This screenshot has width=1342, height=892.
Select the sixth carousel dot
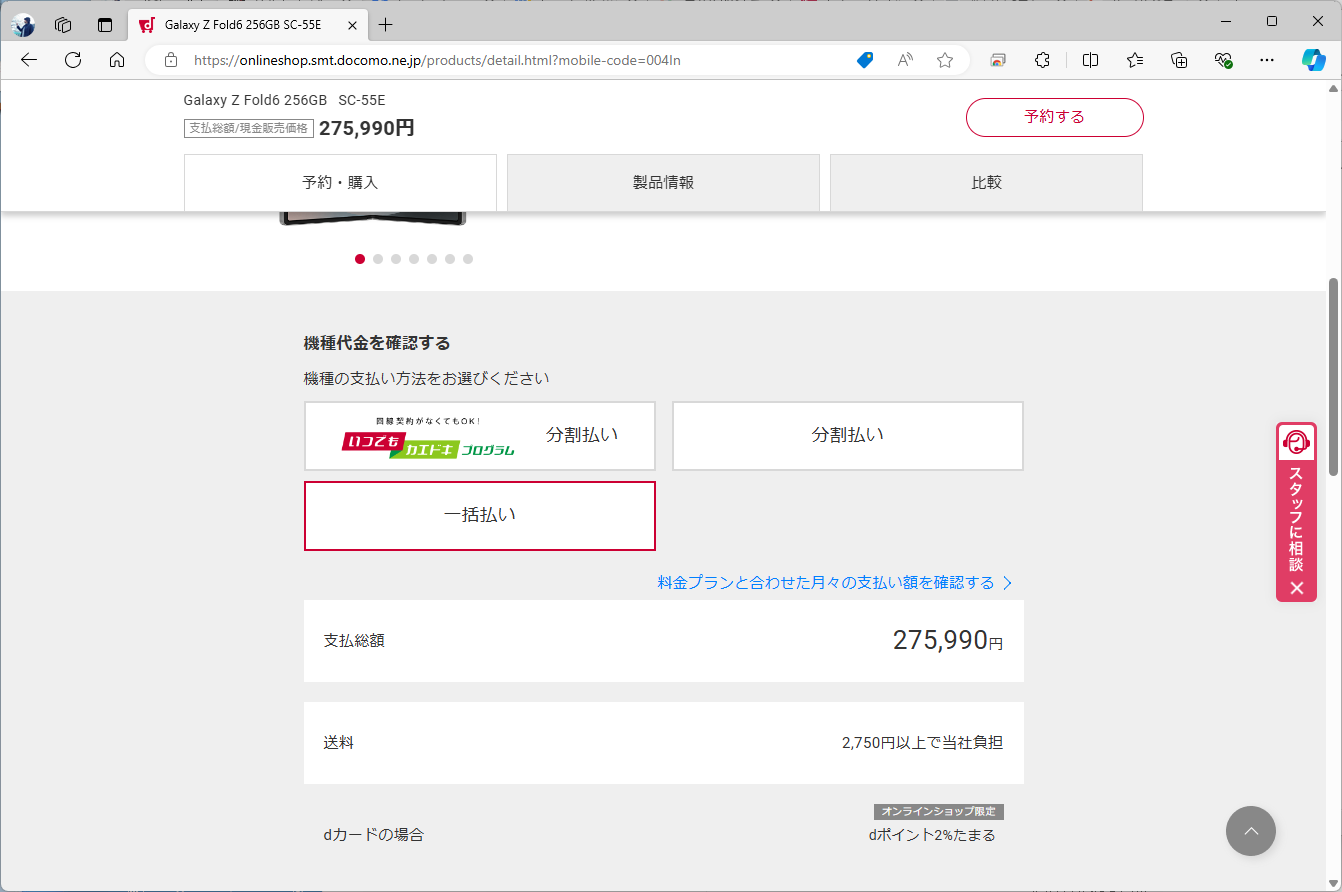coord(450,259)
